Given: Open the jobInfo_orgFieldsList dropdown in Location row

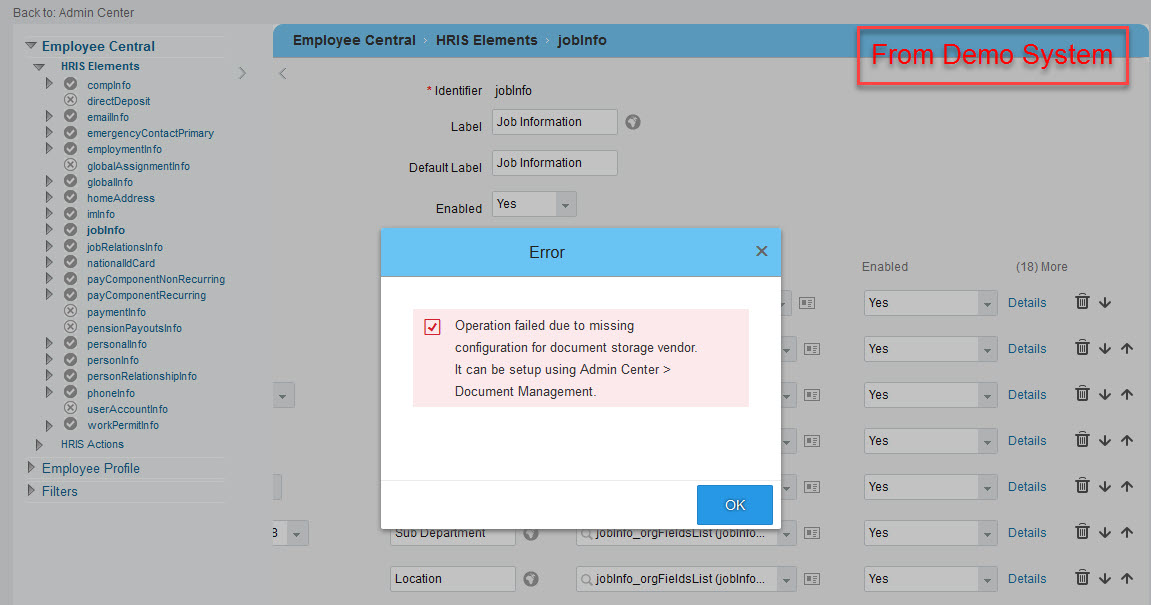Looking at the screenshot, I should tap(786, 579).
